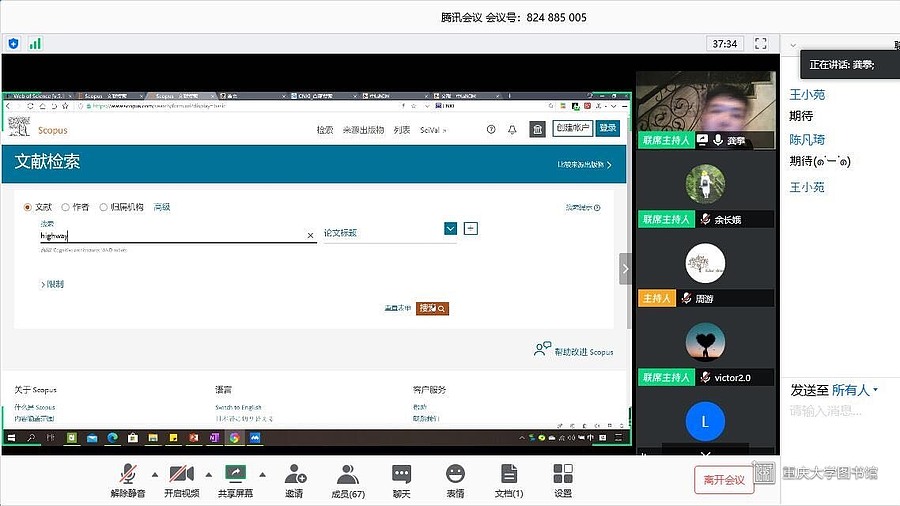The image size is (900, 506).
Task: Open the invite (邀请) icon
Action: coord(294,474)
